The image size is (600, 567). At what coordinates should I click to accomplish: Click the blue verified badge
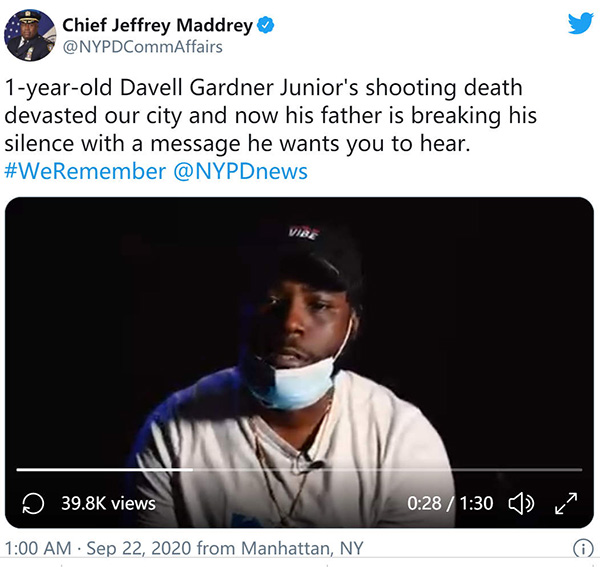point(265,25)
